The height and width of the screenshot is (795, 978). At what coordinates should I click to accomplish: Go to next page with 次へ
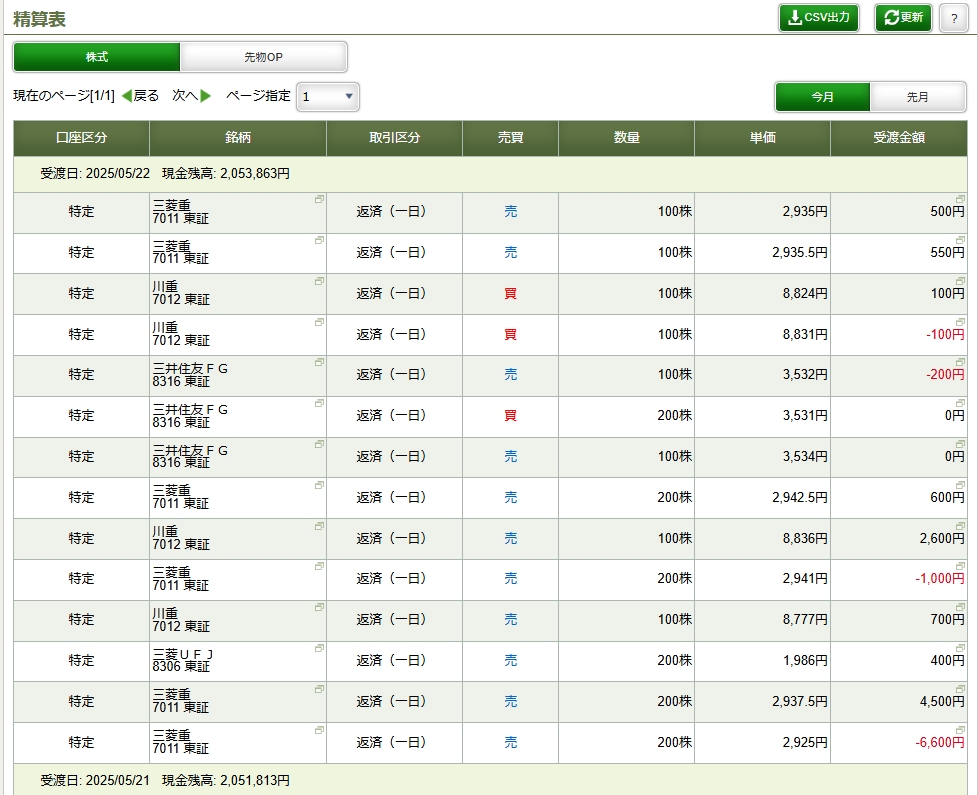[x=191, y=95]
